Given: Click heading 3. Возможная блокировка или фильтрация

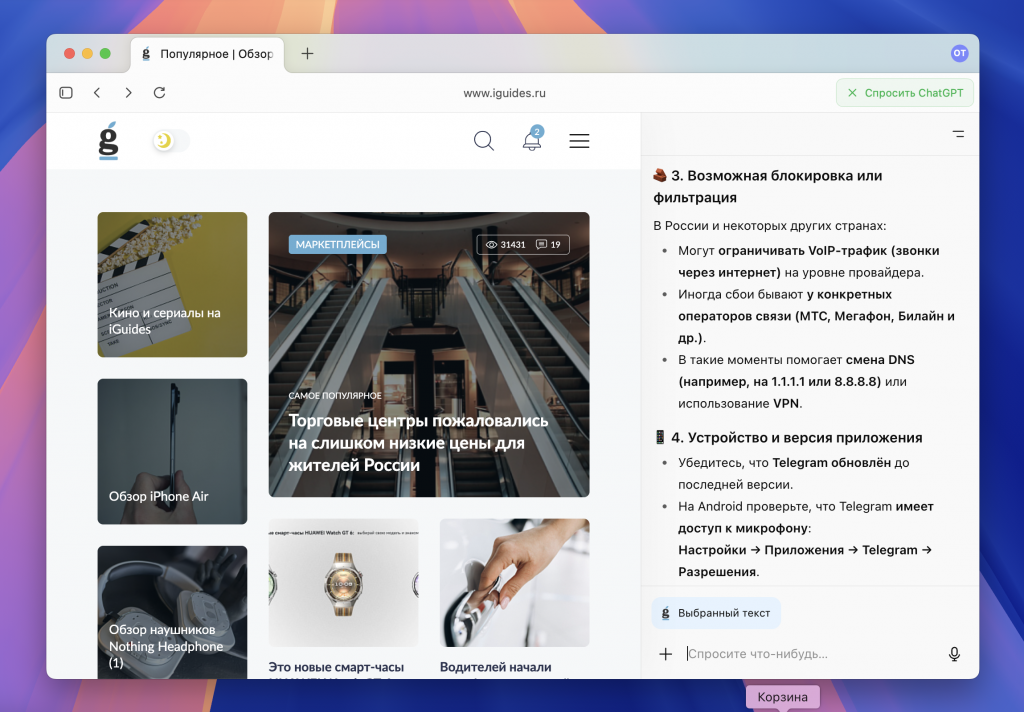Looking at the screenshot, I should click(x=768, y=186).
